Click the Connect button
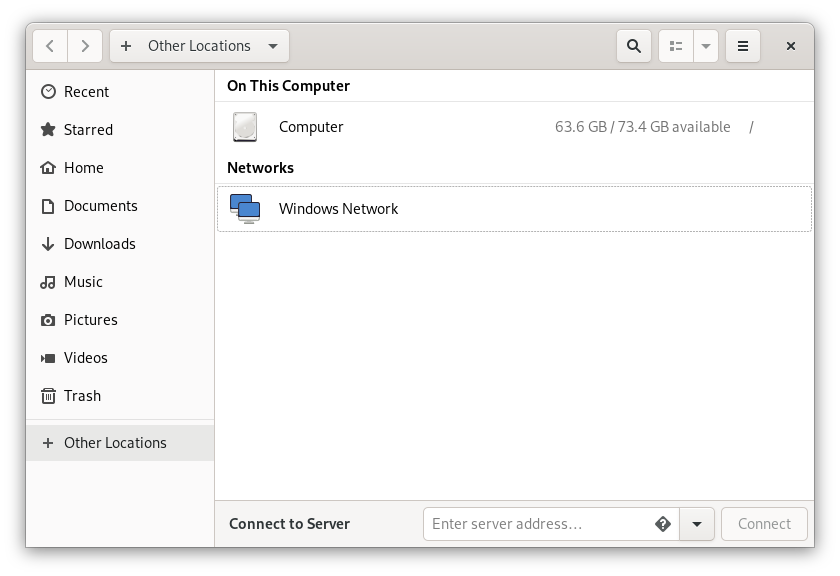Image resolution: width=840 pixels, height=576 pixels. 764,523
